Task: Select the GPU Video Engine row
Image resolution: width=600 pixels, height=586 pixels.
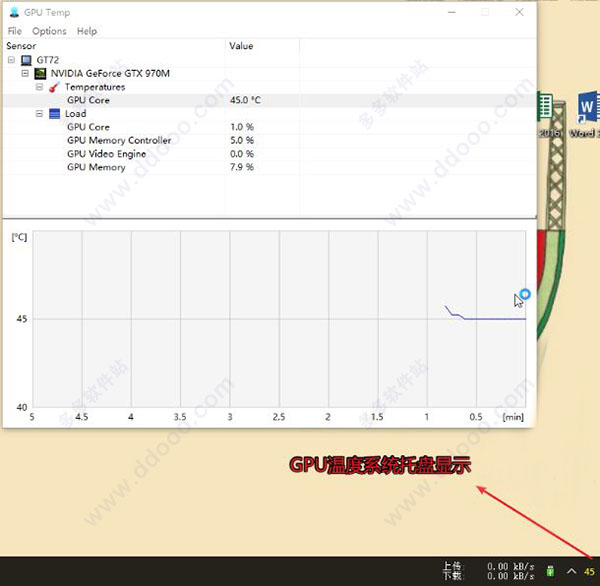Action: pos(269,154)
